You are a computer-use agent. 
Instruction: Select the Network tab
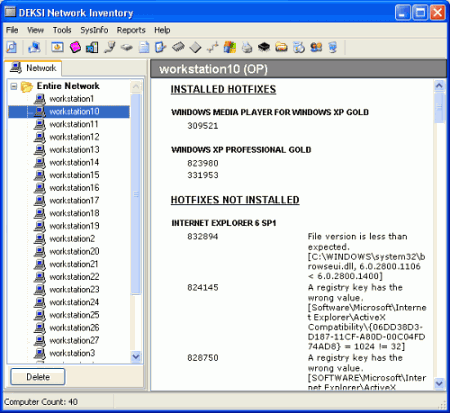33,68
